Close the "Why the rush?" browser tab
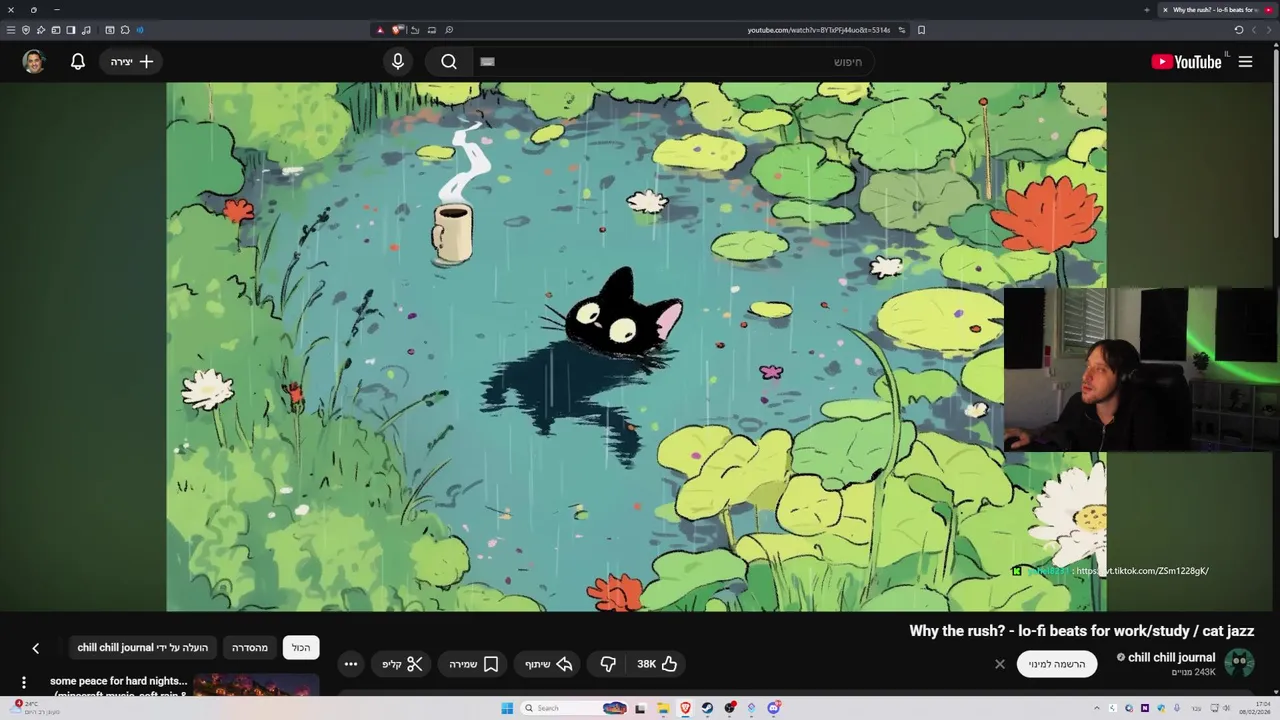 coord(1165,10)
